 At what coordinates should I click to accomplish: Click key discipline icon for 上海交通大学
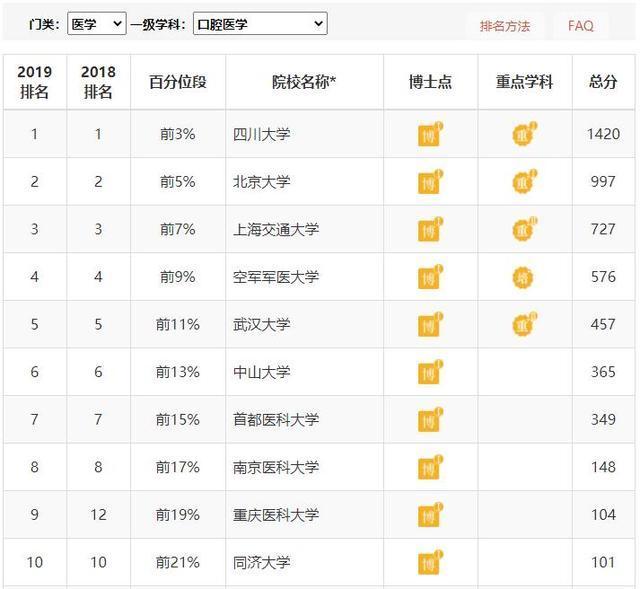tap(523, 230)
